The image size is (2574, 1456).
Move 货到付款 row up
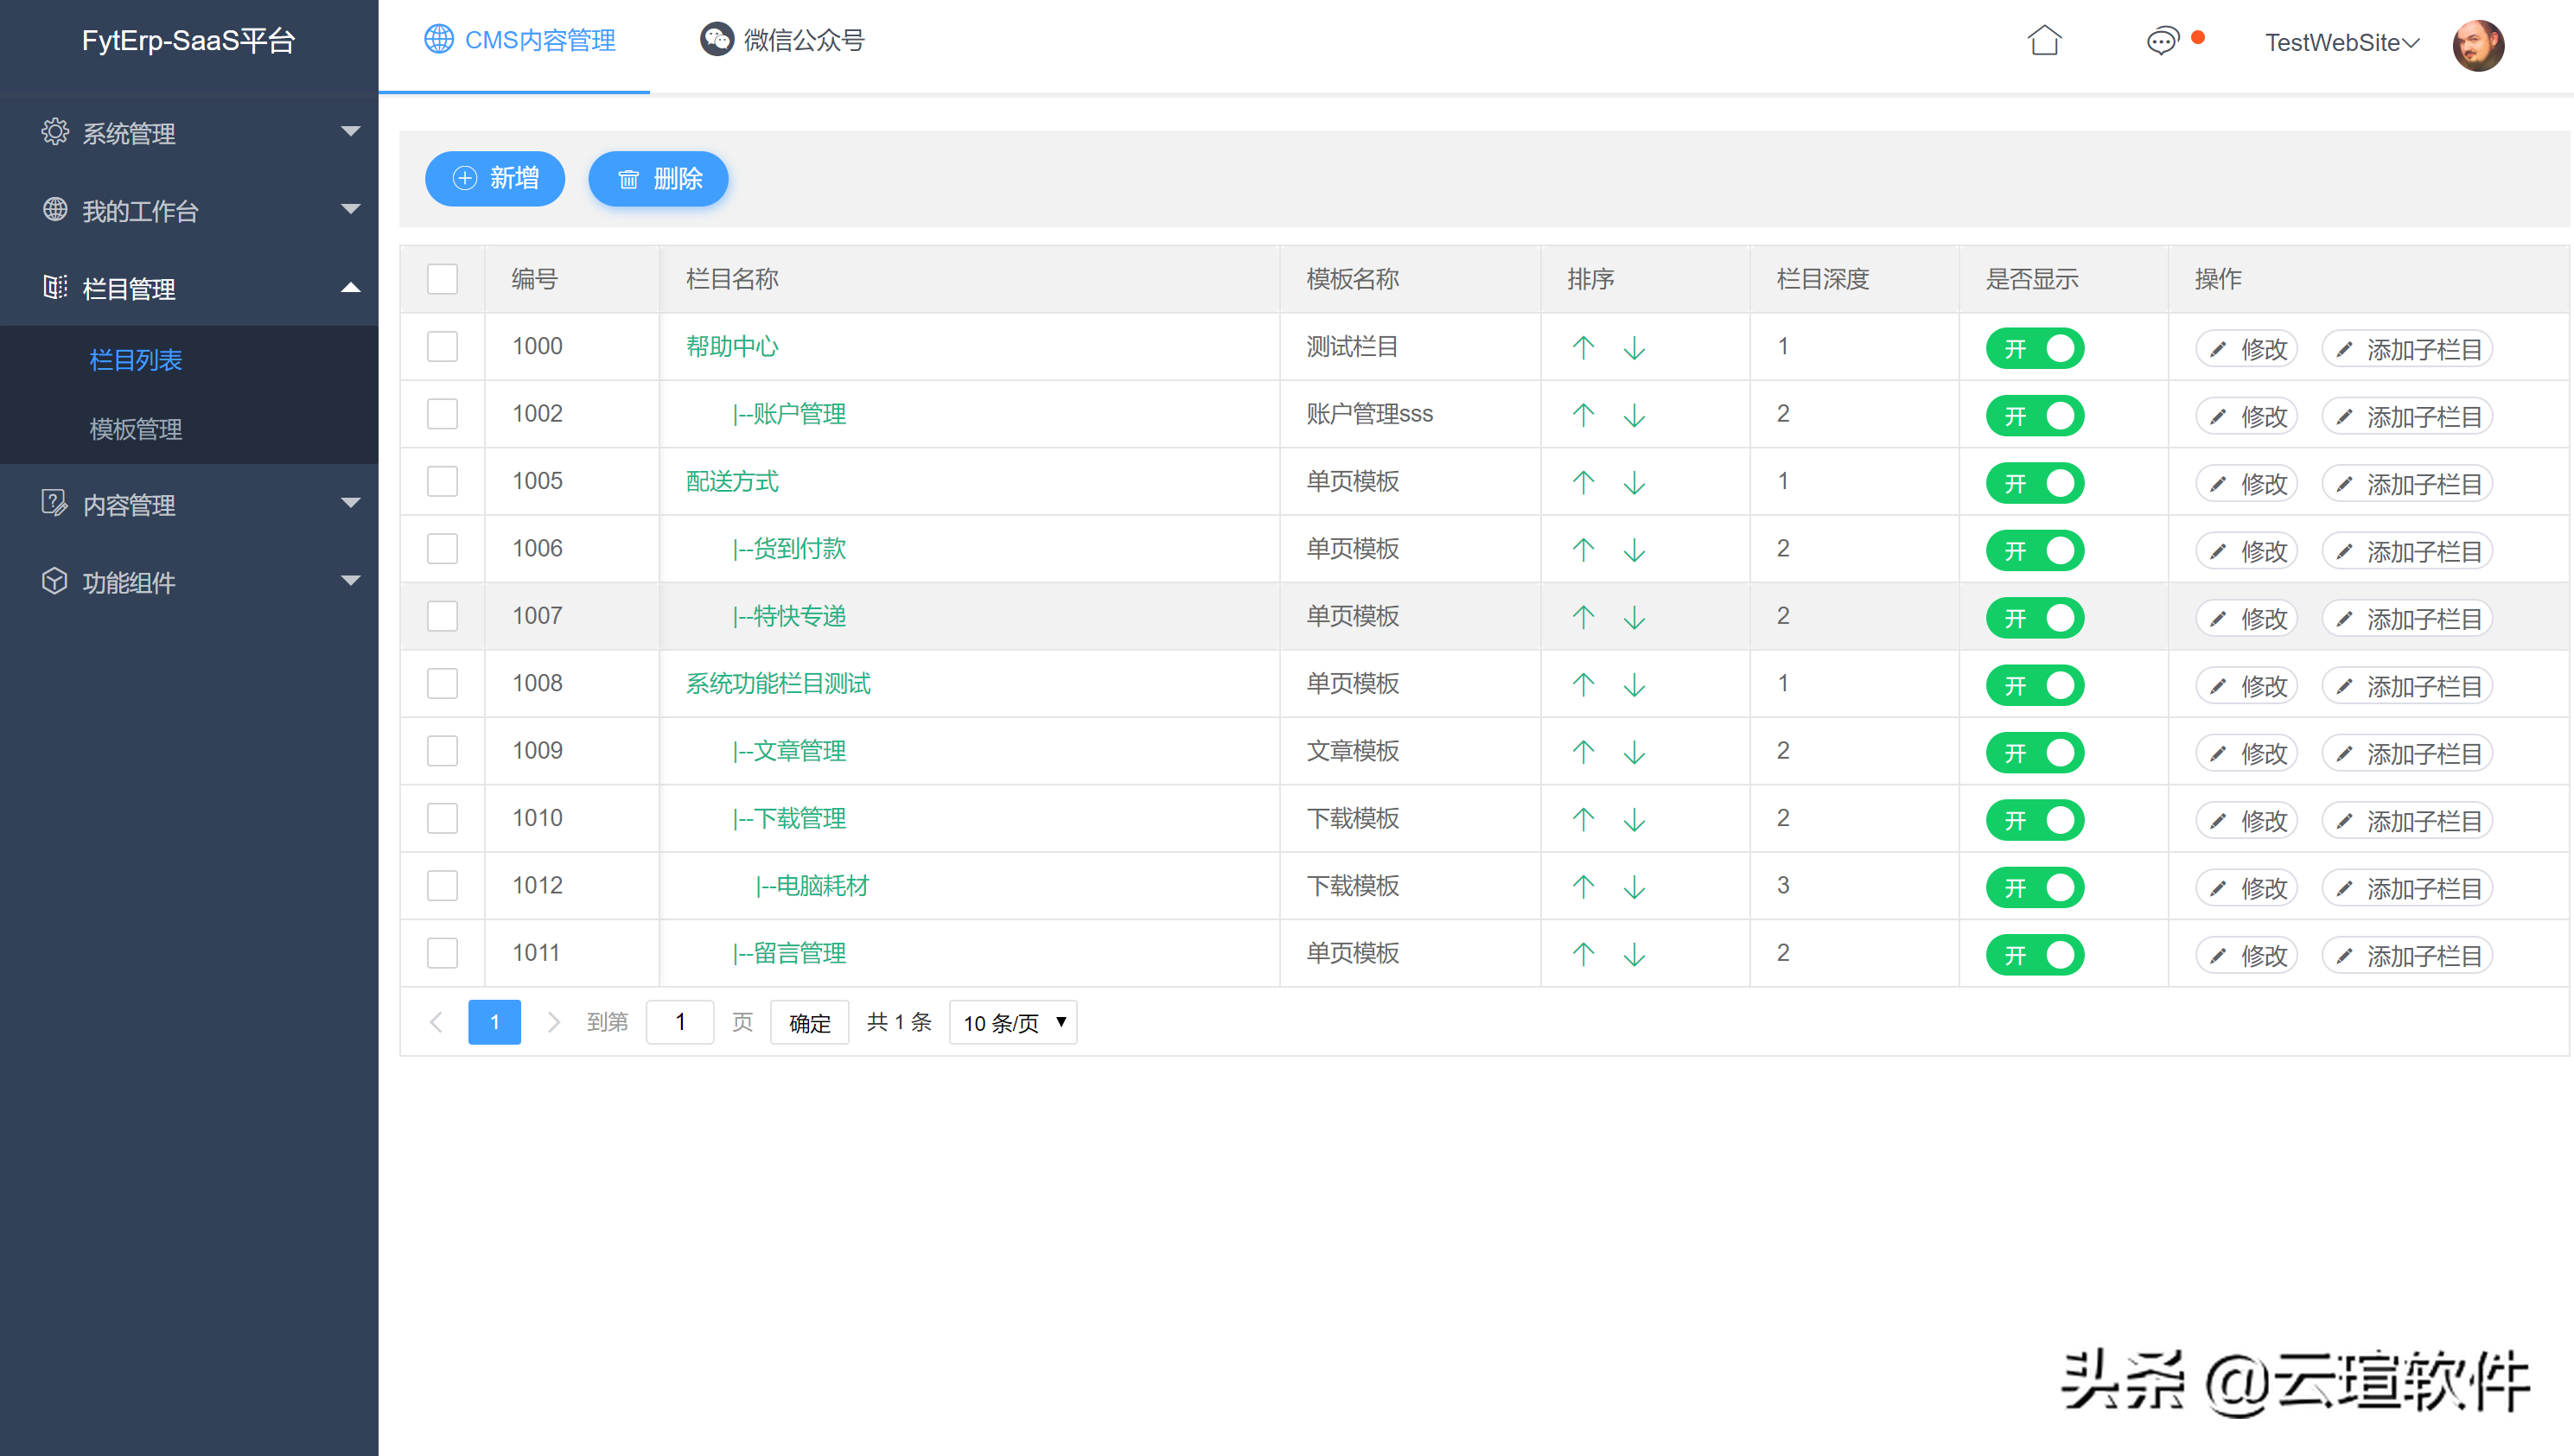pos(1583,550)
